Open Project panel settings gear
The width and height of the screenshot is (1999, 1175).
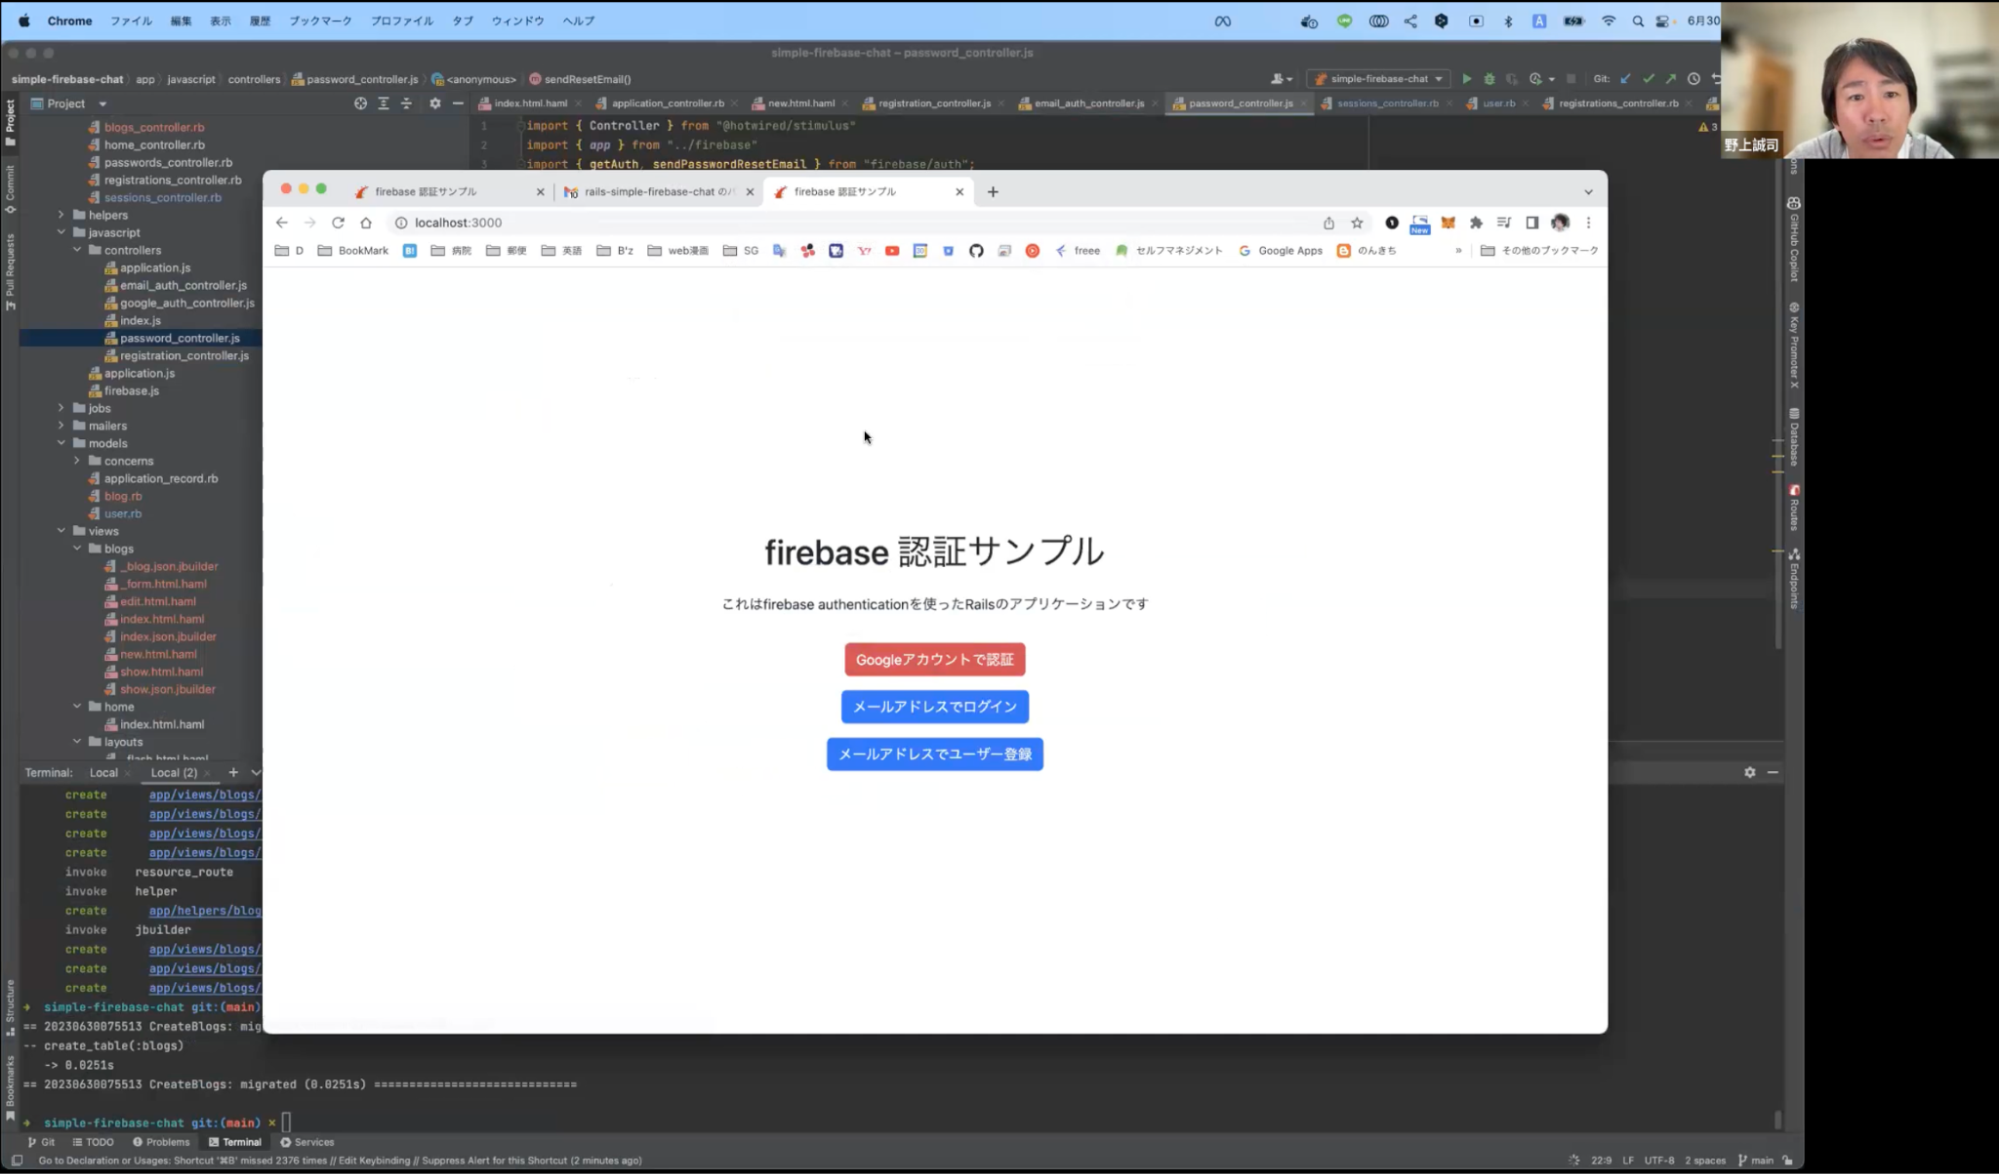pyautogui.click(x=434, y=103)
